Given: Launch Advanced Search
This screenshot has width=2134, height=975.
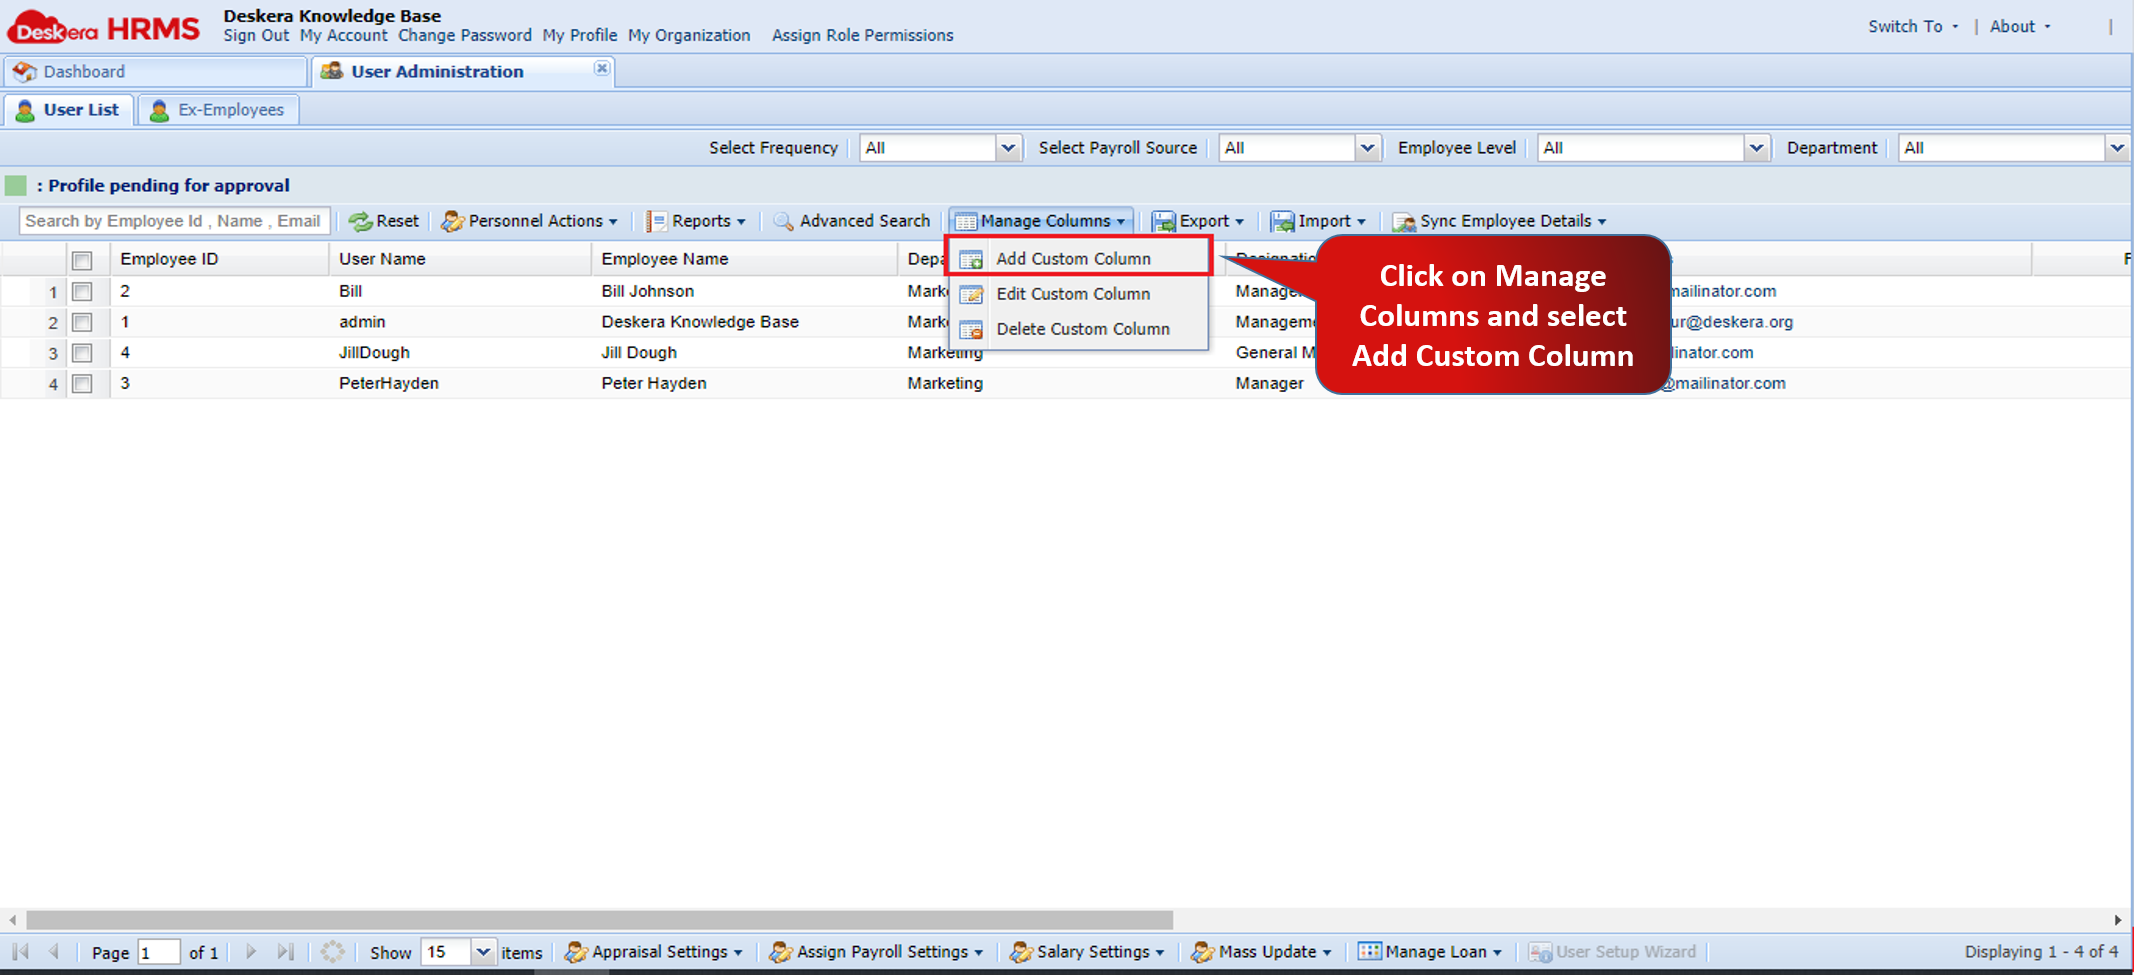Looking at the screenshot, I should point(851,221).
